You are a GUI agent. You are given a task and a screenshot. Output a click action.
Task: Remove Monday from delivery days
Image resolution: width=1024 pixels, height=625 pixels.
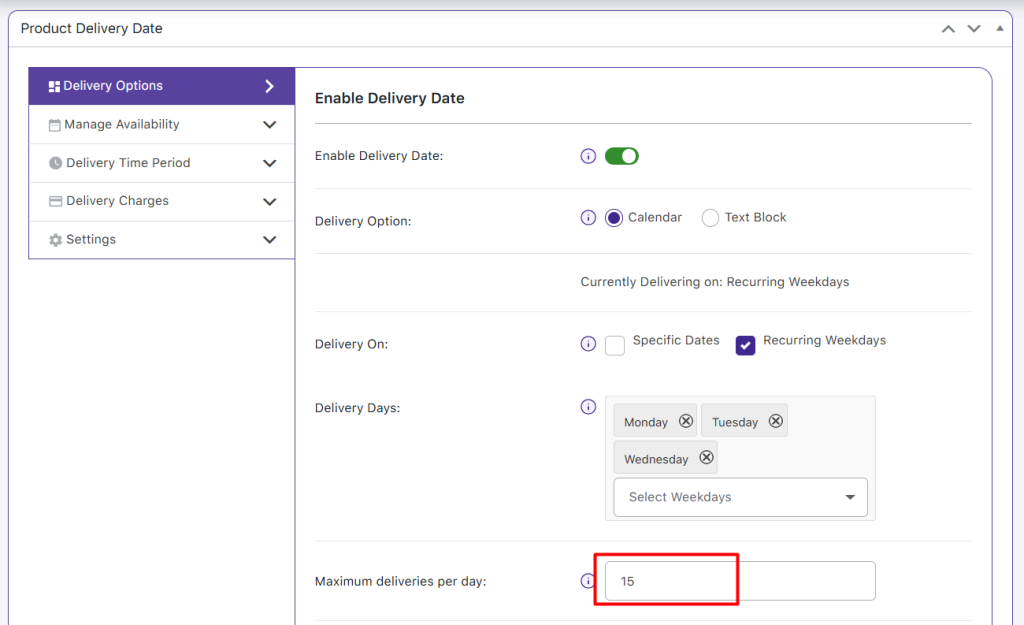click(x=686, y=422)
